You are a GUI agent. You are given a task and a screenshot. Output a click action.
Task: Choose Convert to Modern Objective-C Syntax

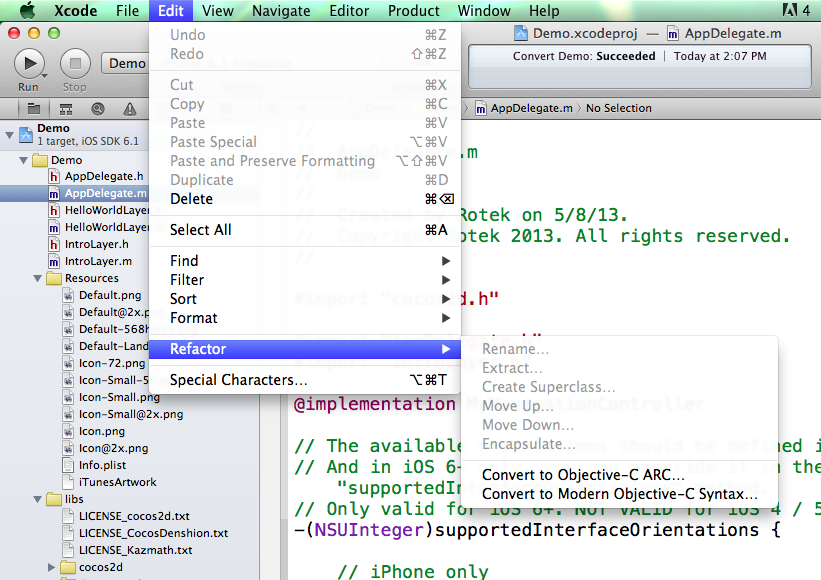coord(619,494)
